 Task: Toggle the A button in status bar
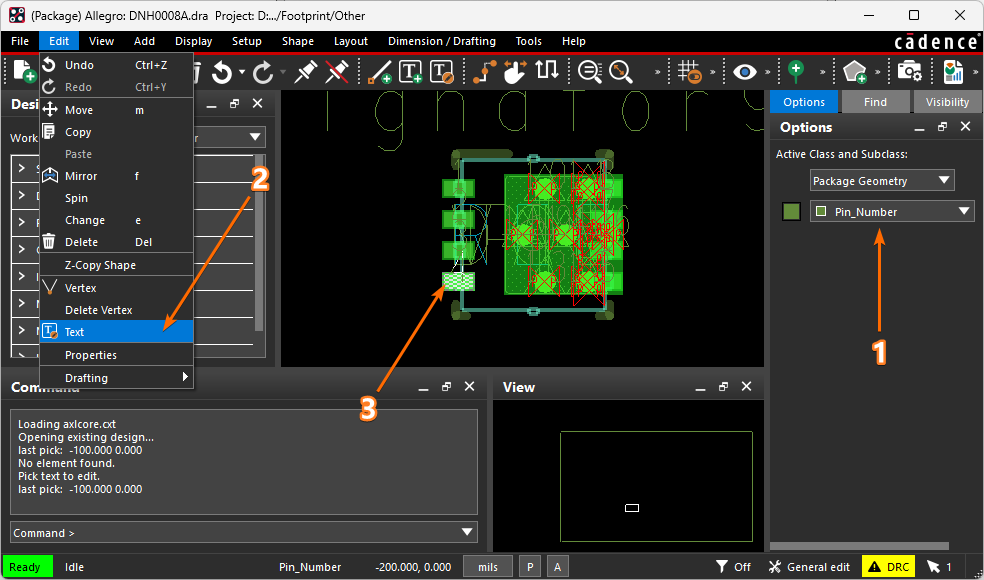pyautogui.click(x=557, y=567)
